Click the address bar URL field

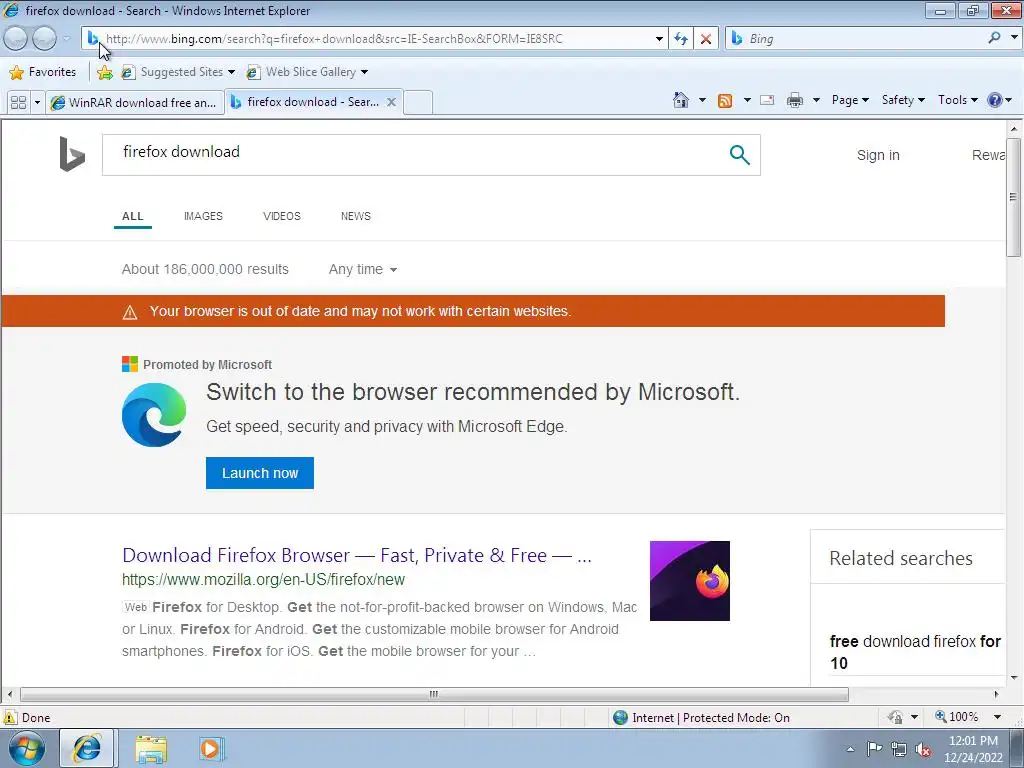click(x=376, y=39)
